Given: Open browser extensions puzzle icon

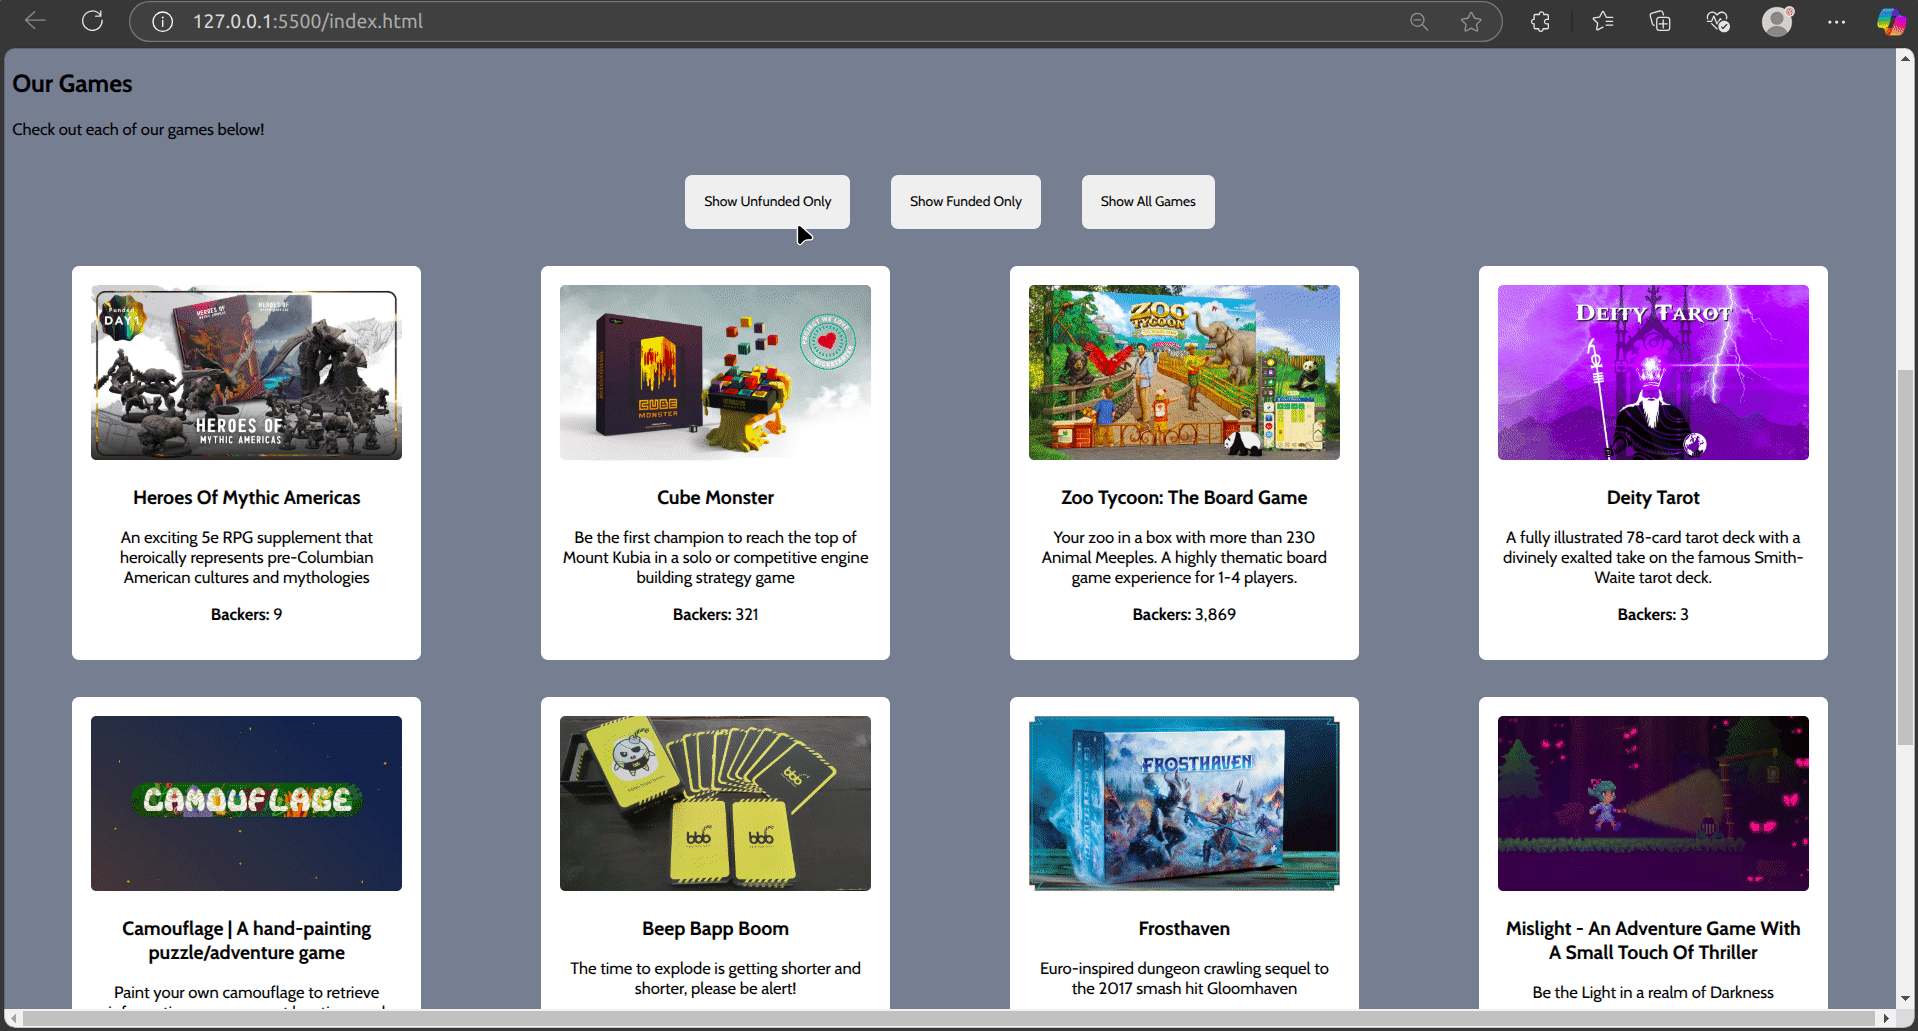Looking at the screenshot, I should pos(1540,21).
